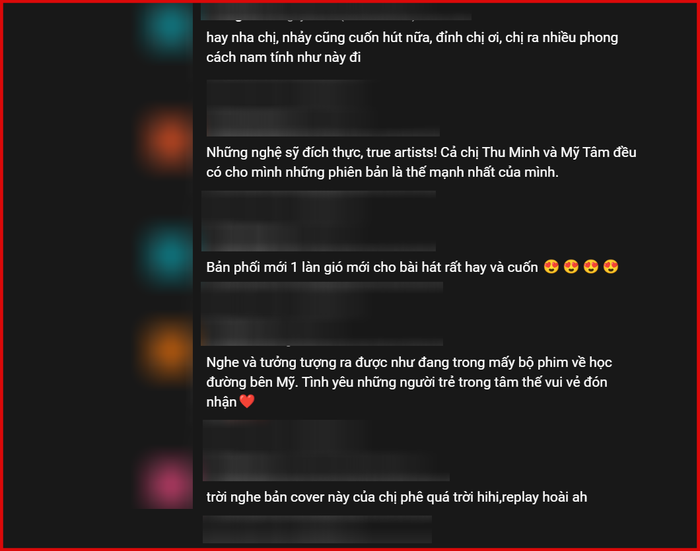This screenshot has width=700, height=551.
Task: Click the last heart-eyes emoji in the row
Action: tap(611, 267)
